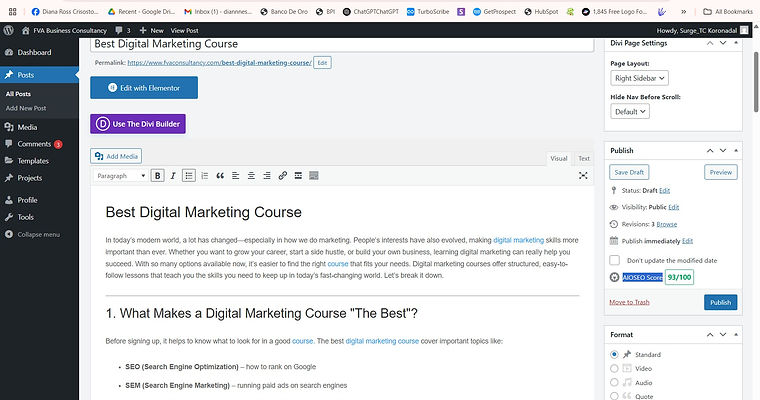
Task: Open the Paragraph format dropdown
Action: [x=120, y=176]
